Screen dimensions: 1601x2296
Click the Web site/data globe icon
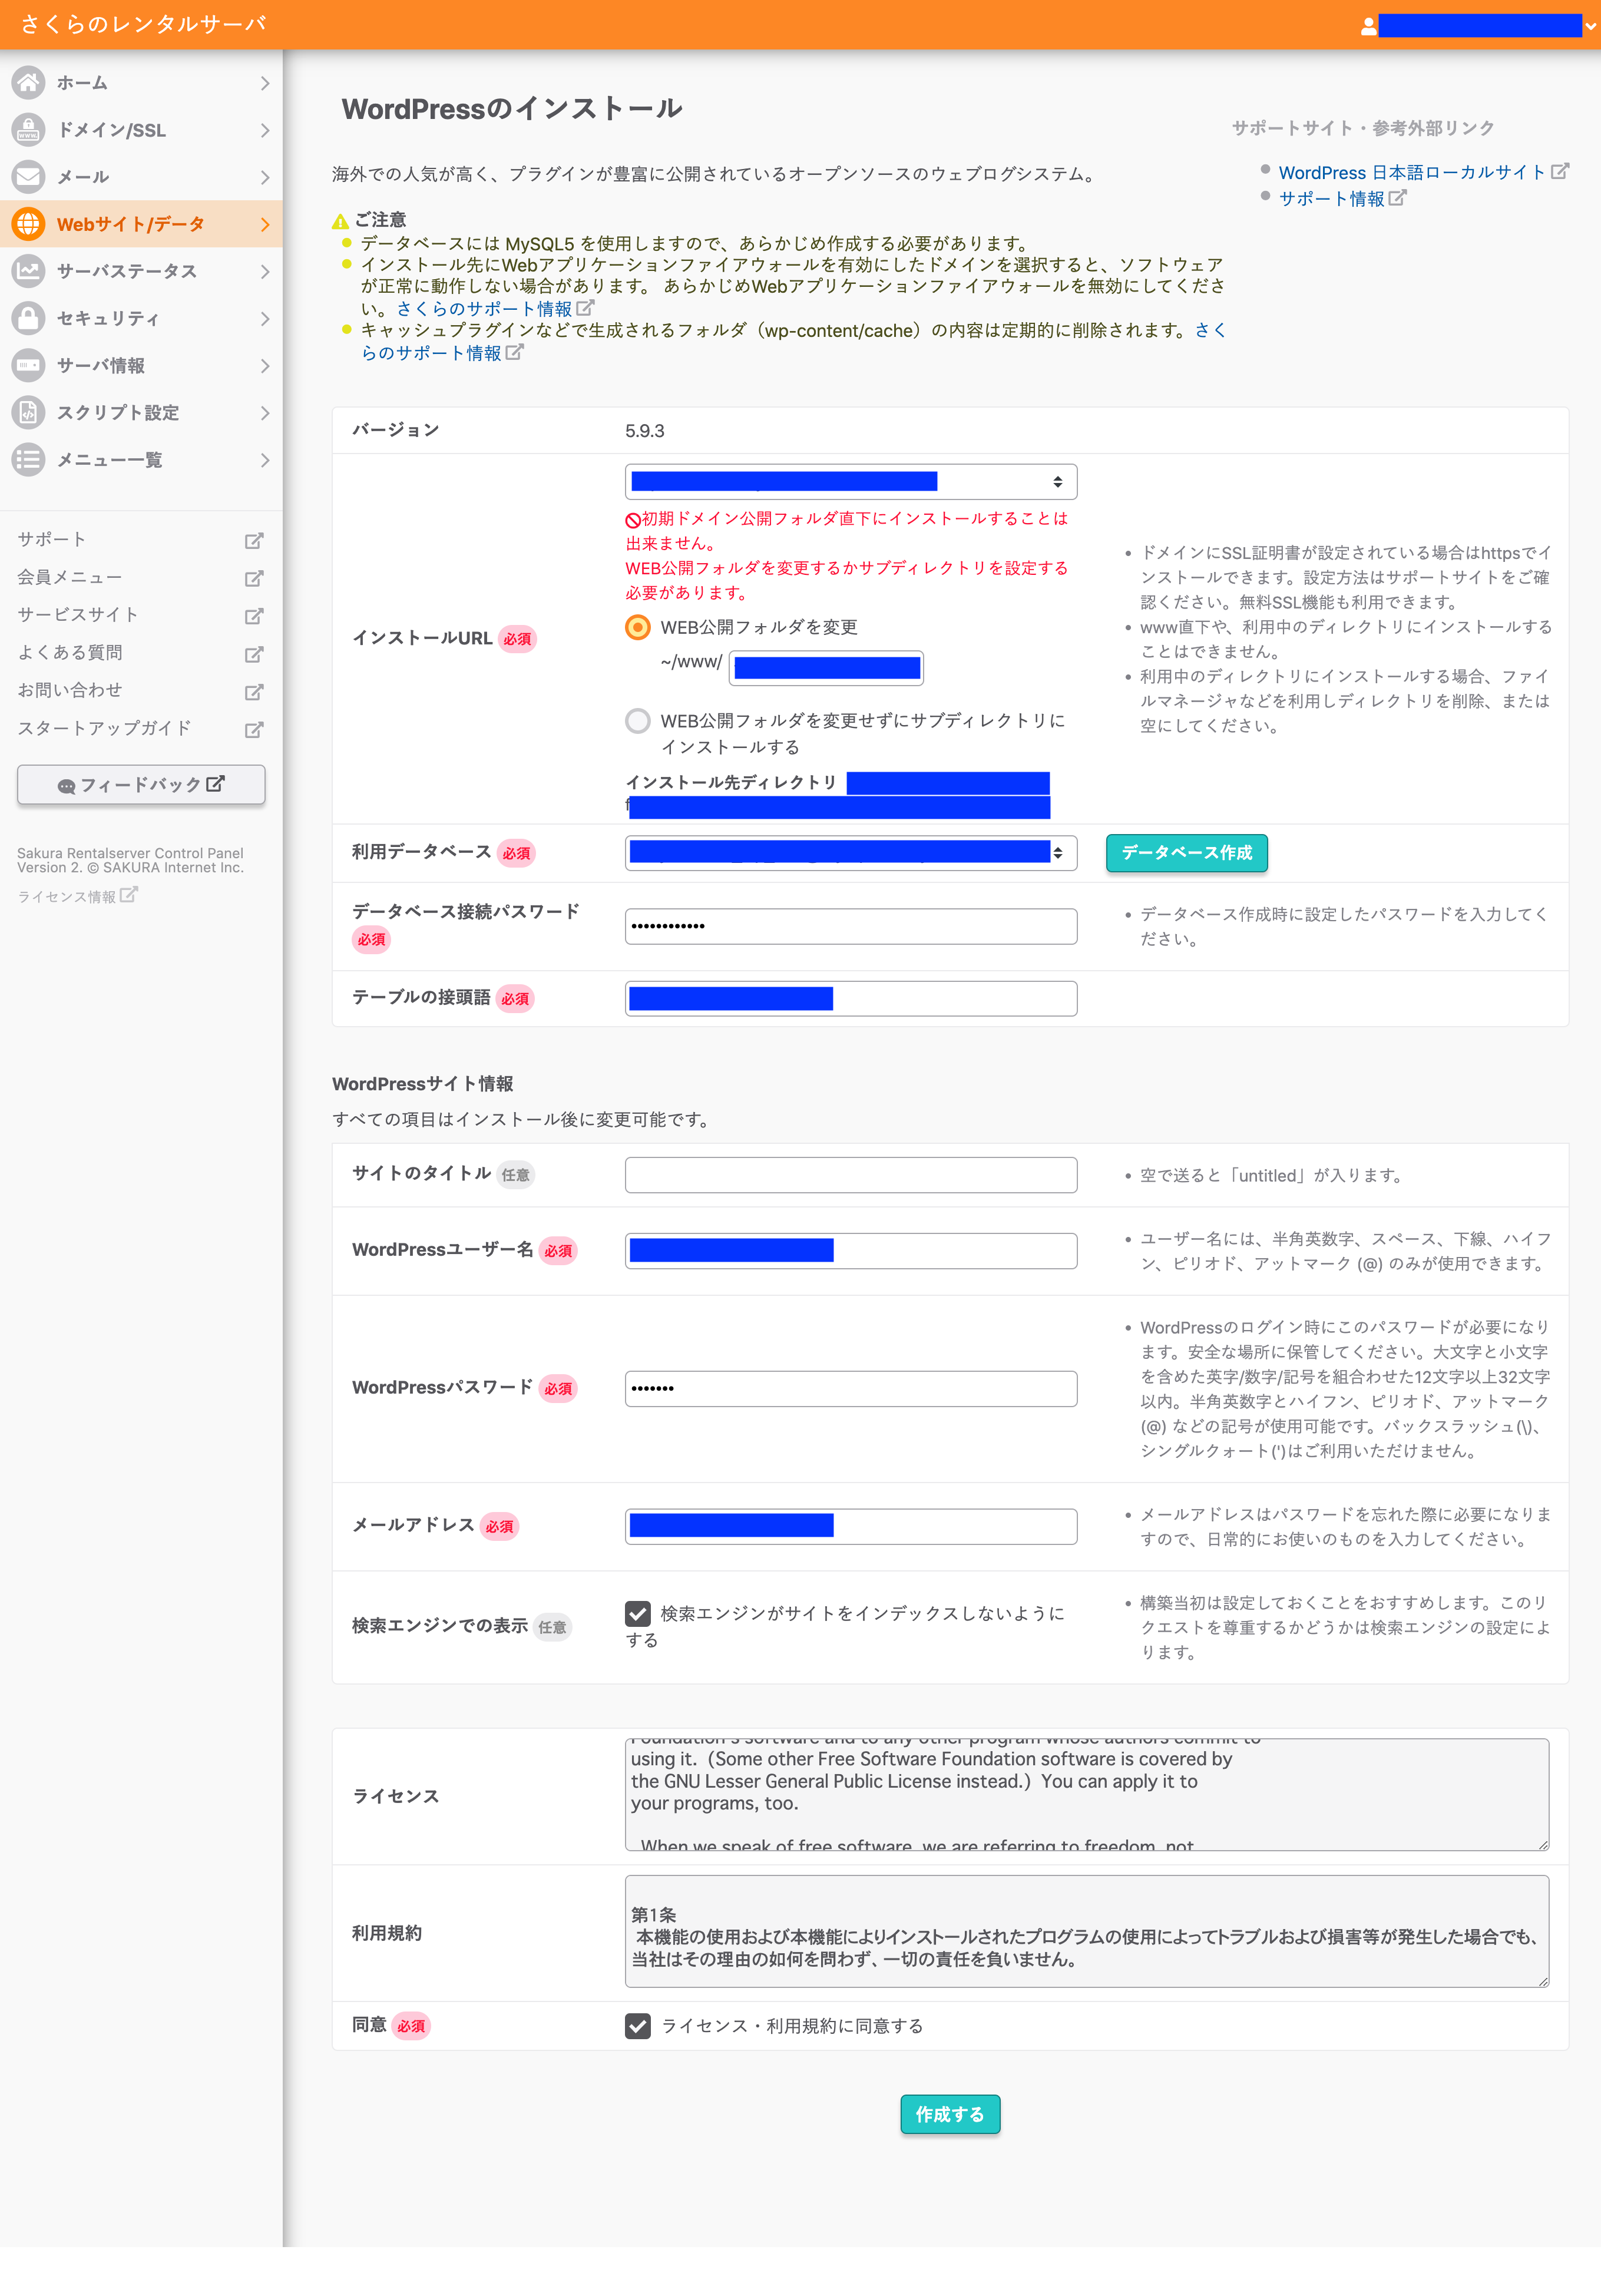[28, 223]
